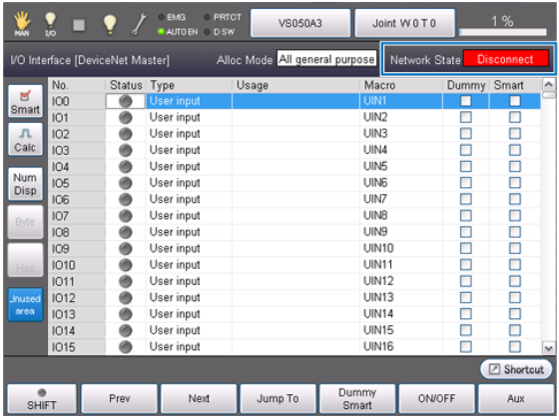Click the Jump To button
This screenshot has height=420, width=559.
tap(278, 398)
